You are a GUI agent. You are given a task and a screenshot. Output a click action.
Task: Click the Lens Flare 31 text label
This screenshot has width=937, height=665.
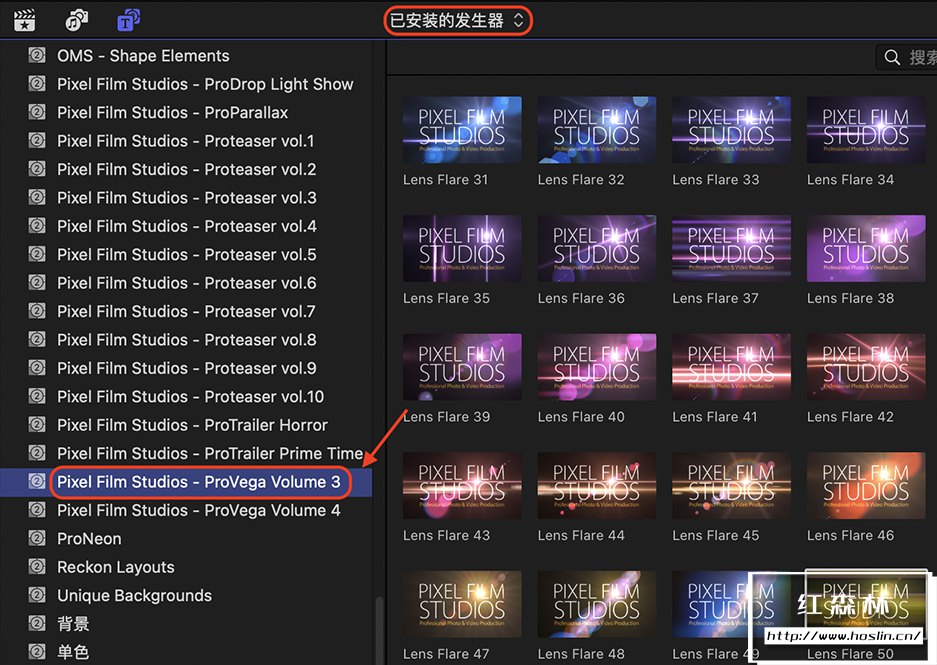tap(445, 179)
